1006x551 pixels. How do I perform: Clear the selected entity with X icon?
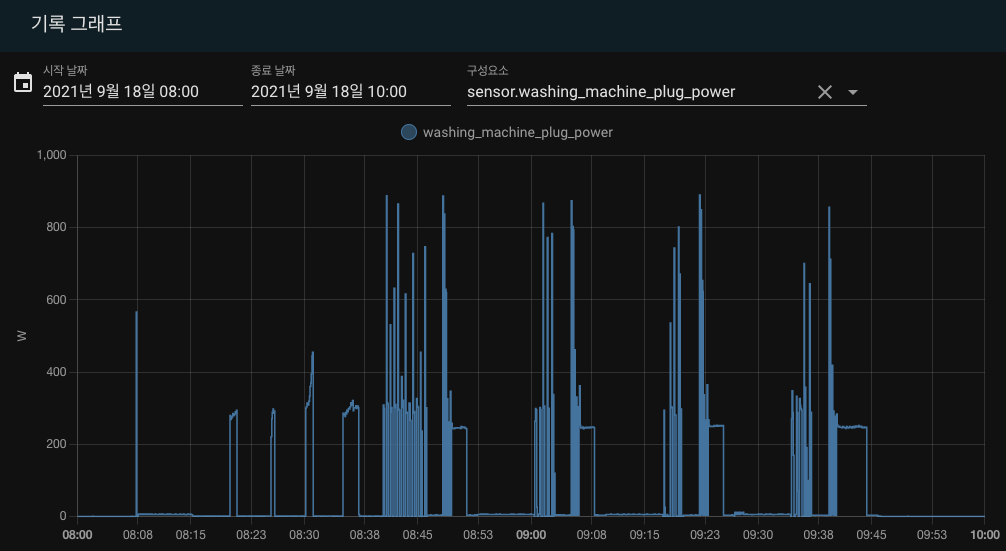(824, 92)
